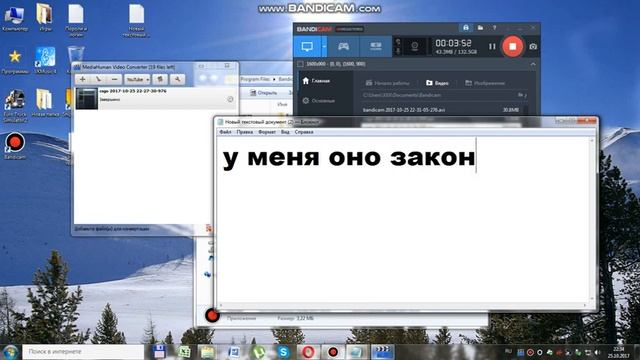Open Bandicam webcam overlay settings

click(414, 47)
